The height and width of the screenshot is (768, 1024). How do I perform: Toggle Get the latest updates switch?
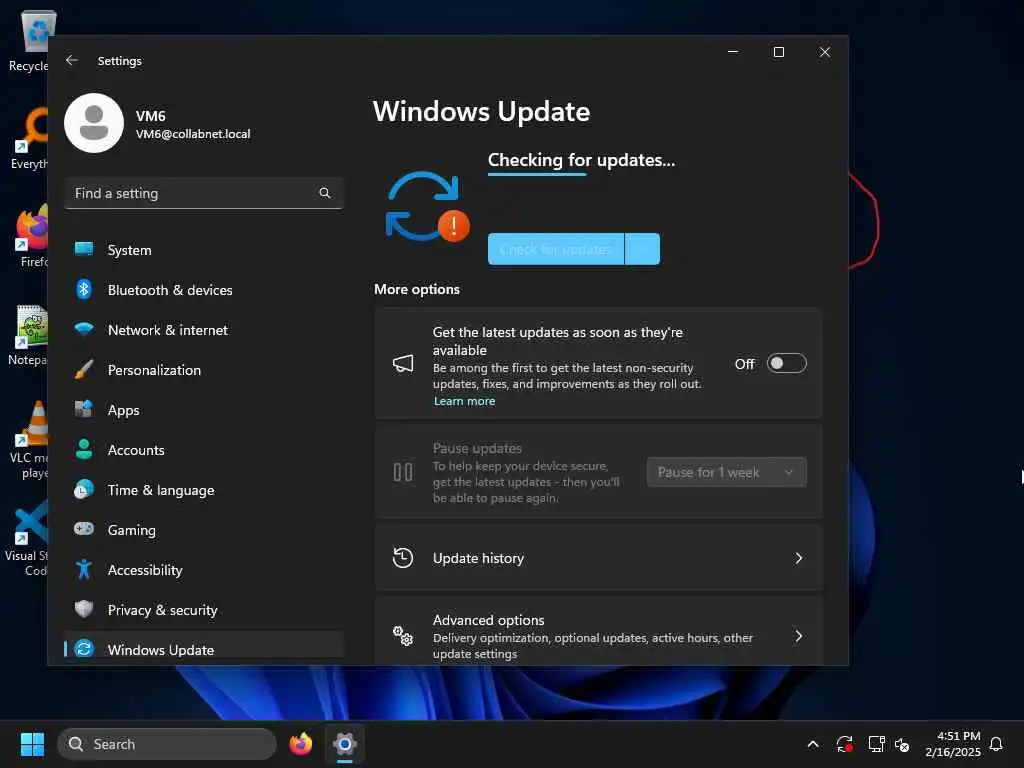point(786,363)
